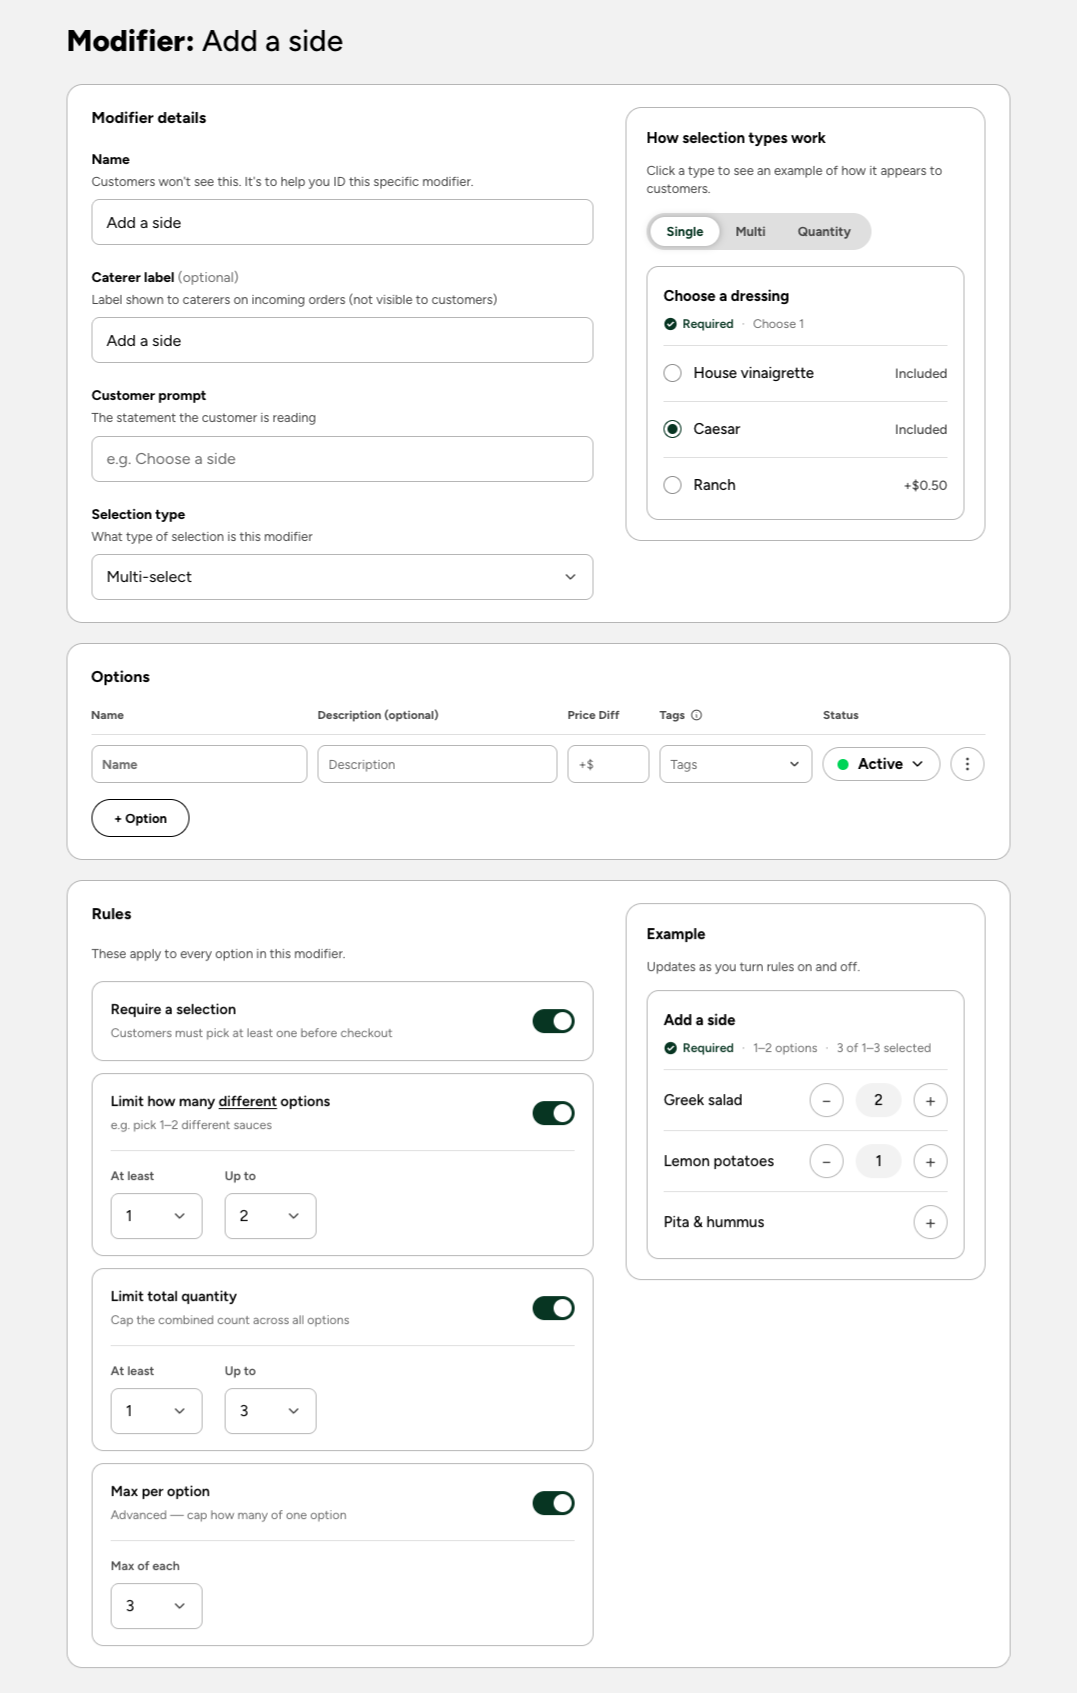The height and width of the screenshot is (1693, 1077).
Task: Click the Customer prompt input field
Action: click(342, 459)
